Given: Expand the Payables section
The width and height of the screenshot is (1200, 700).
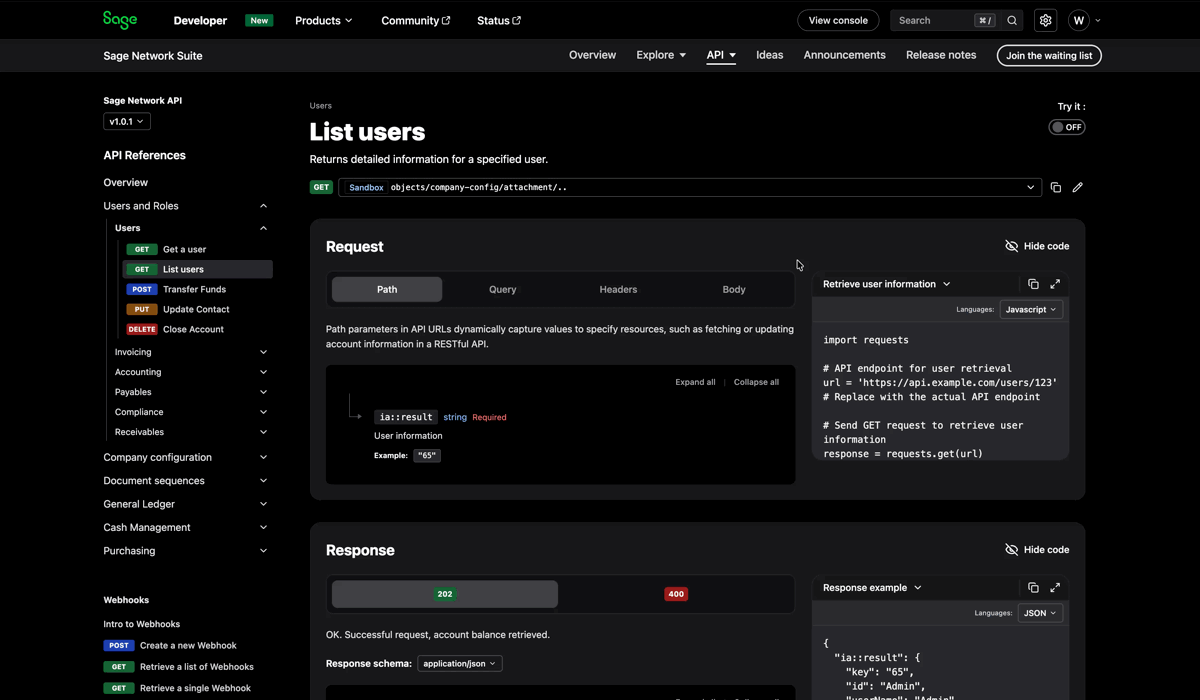Looking at the screenshot, I should (x=264, y=392).
